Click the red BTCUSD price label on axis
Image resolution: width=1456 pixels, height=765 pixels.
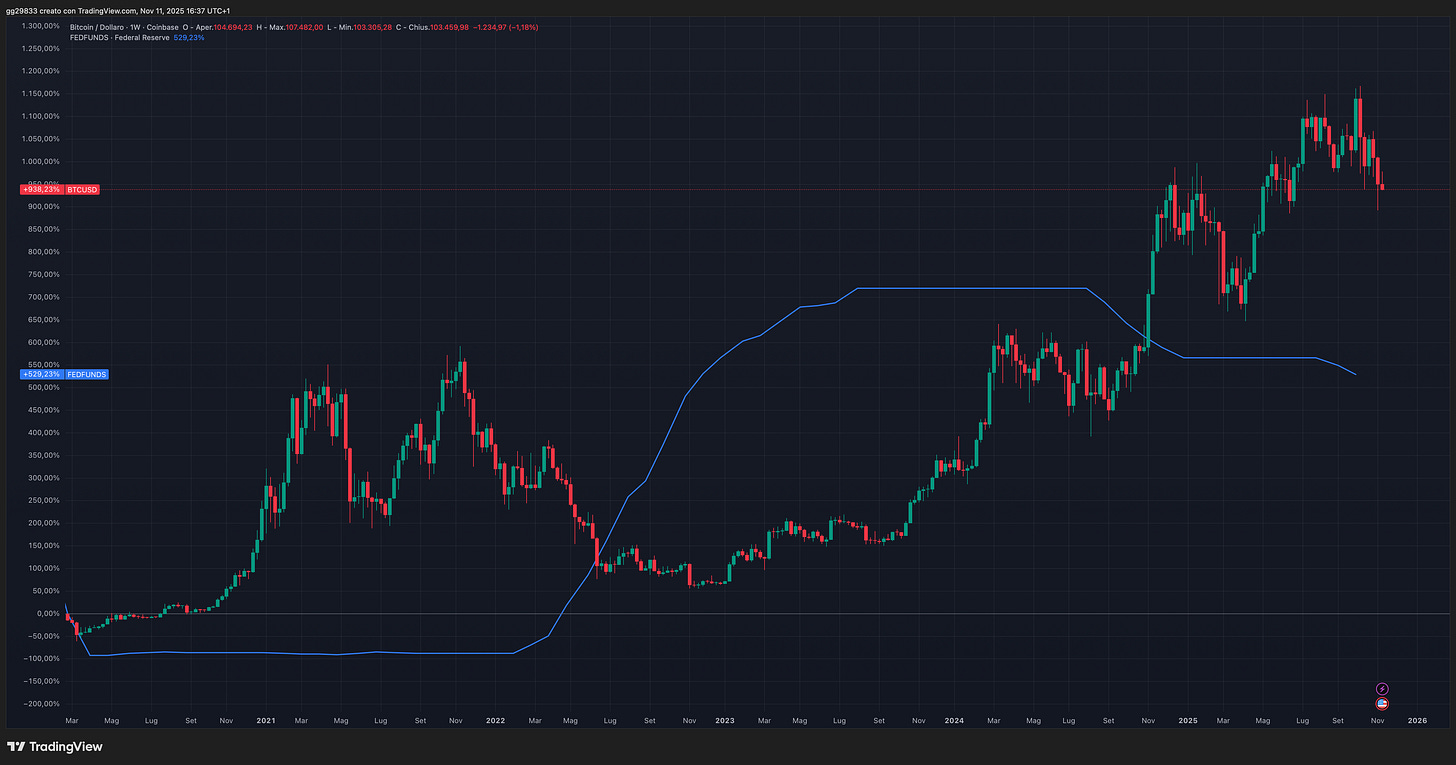click(82, 189)
